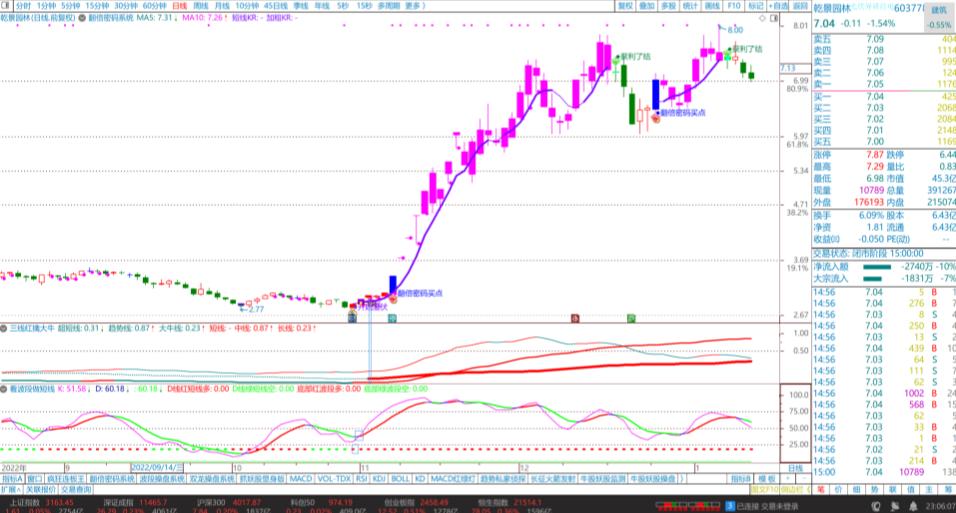Click the green info marker below late December

[631, 318]
